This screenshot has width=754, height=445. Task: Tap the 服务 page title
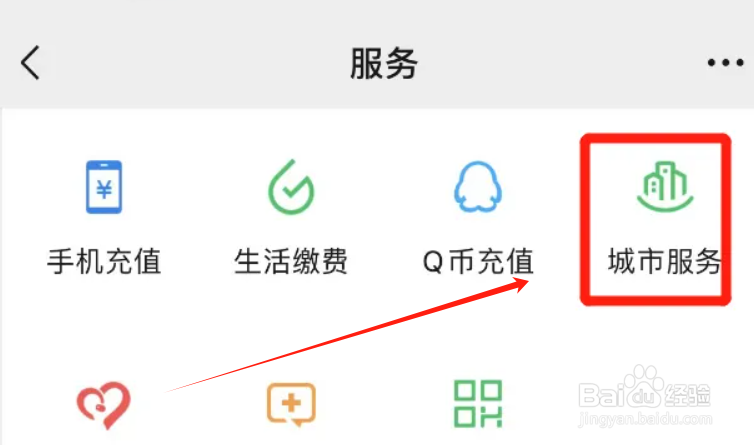(383, 63)
